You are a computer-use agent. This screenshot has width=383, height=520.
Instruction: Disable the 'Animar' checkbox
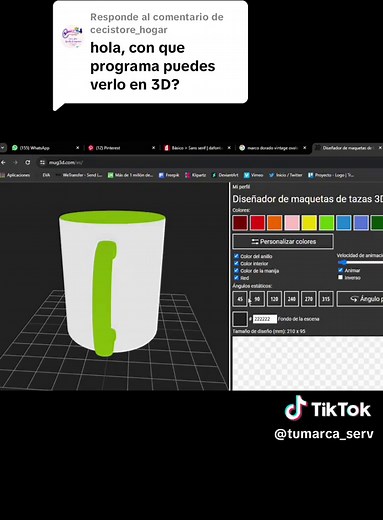coord(340,270)
